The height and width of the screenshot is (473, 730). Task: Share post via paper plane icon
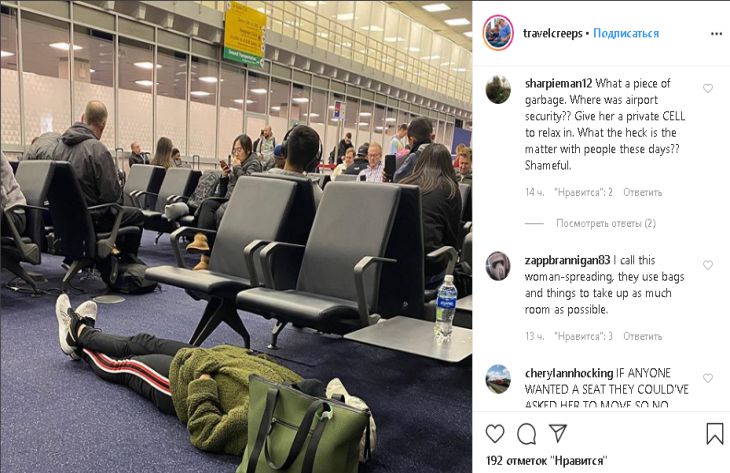point(558,433)
